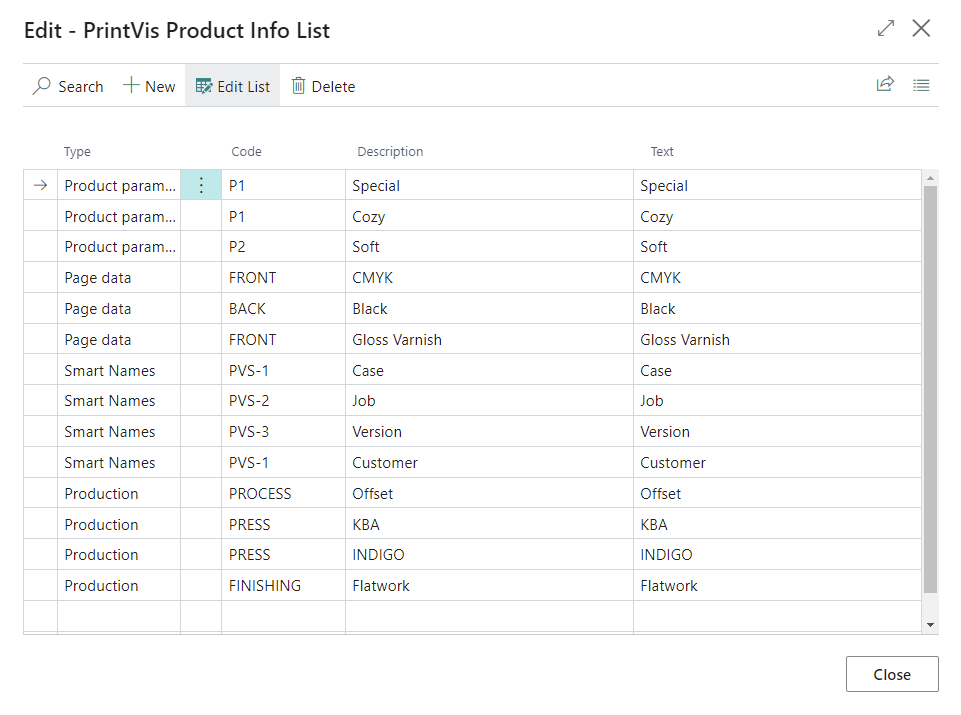961x715 pixels.
Task: Click the Code column header
Action: (x=246, y=152)
